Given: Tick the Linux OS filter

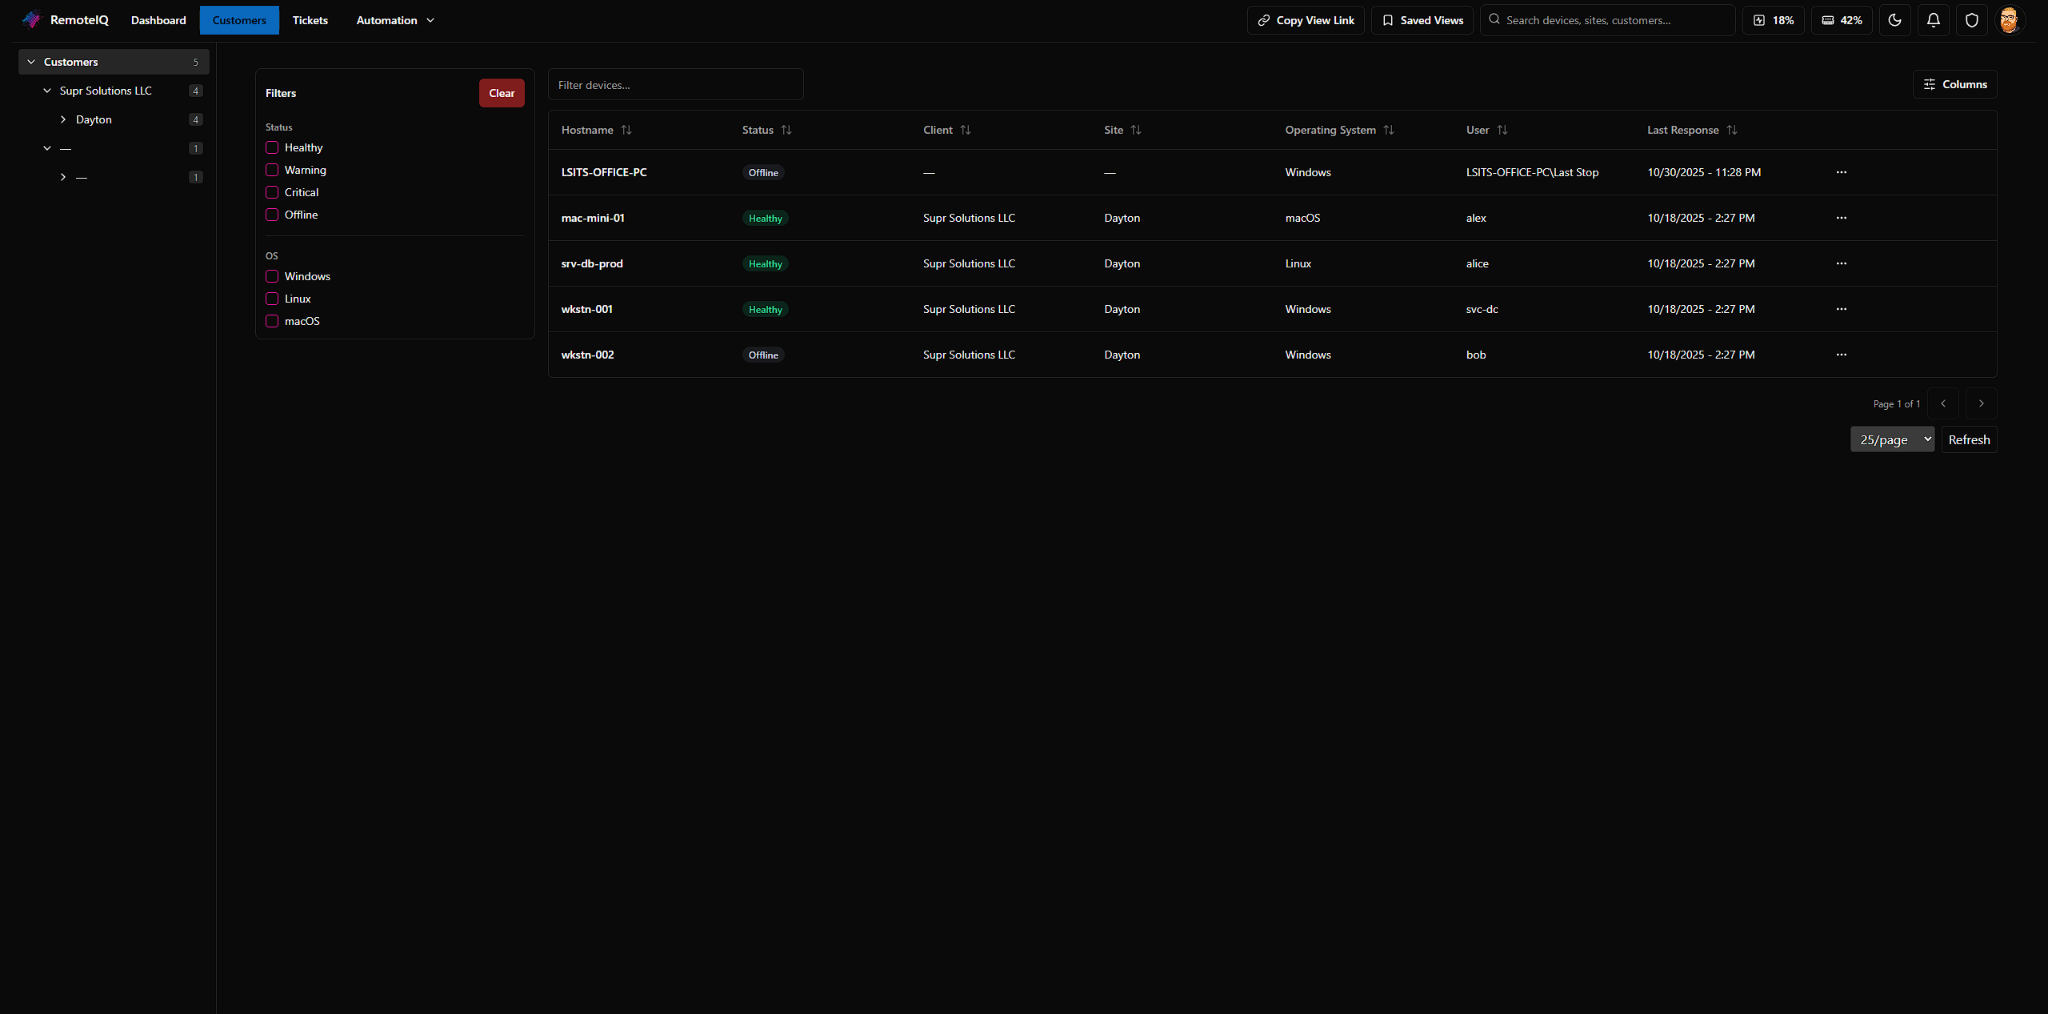Looking at the screenshot, I should coord(272,299).
